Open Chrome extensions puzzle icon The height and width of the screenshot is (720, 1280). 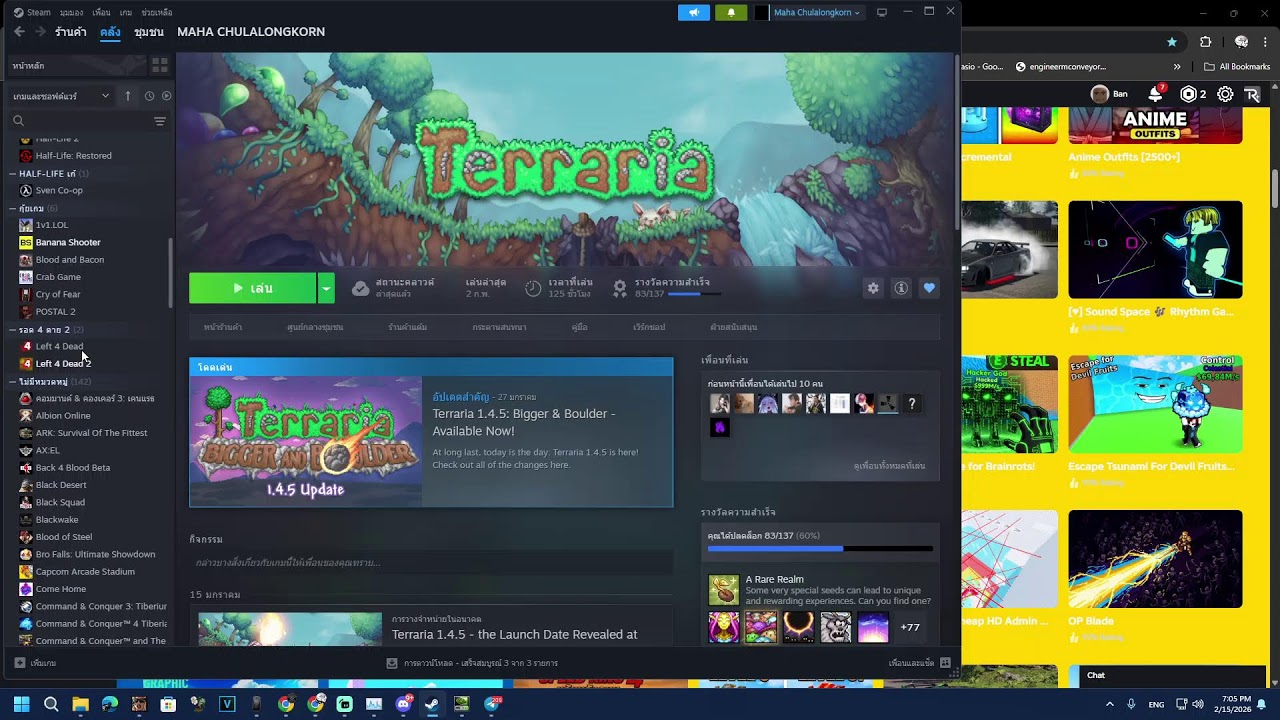click(x=1206, y=42)
